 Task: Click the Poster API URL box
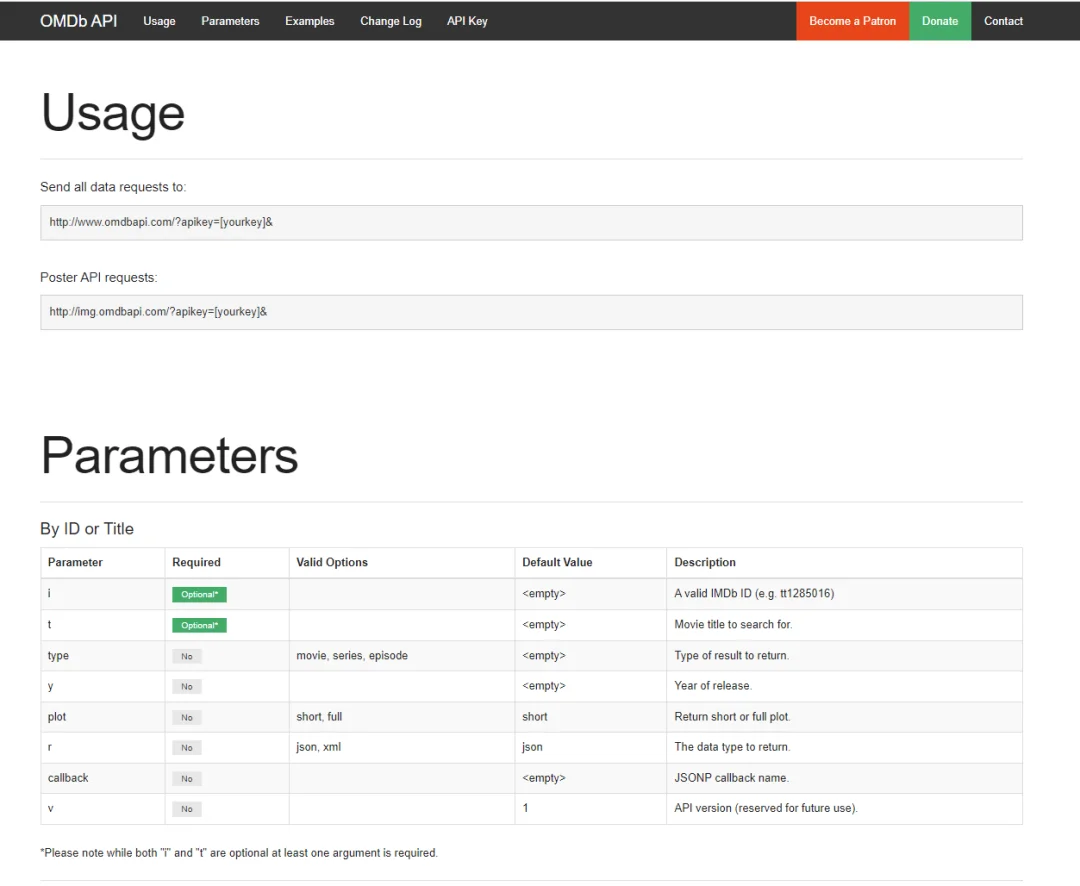pos(531,312)
